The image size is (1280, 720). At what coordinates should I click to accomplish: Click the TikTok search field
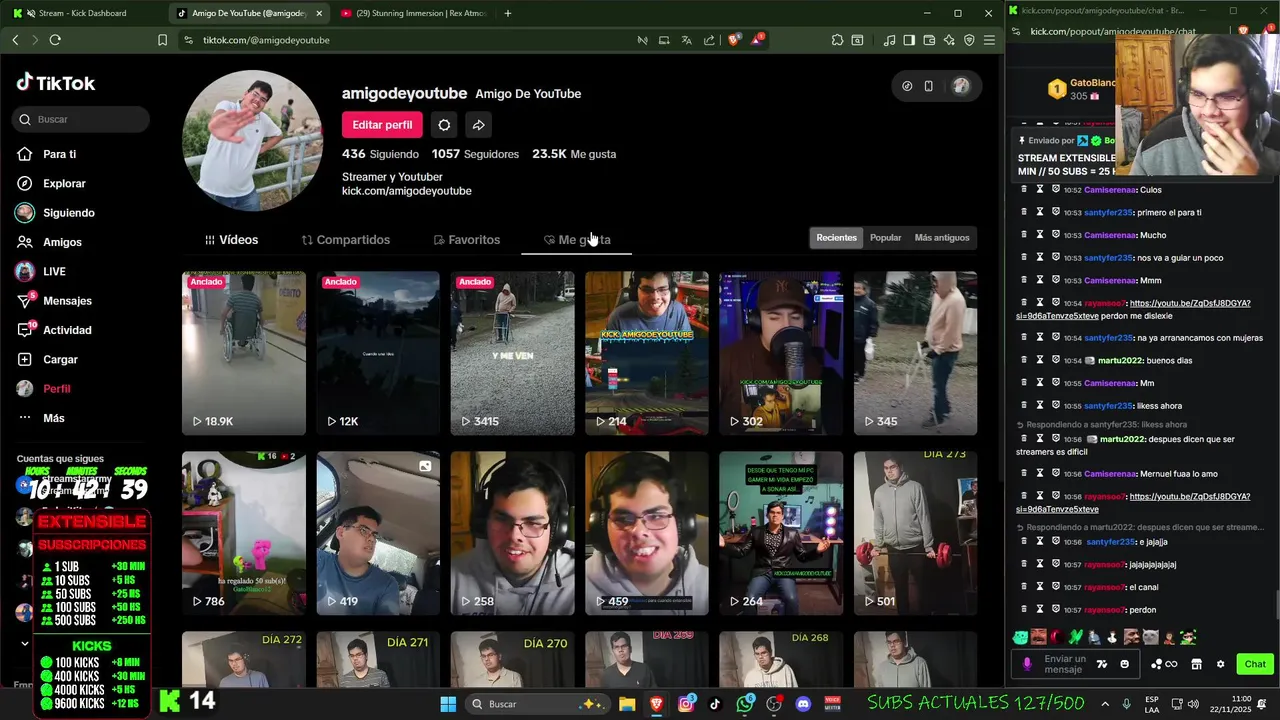(x=82, y=119)
